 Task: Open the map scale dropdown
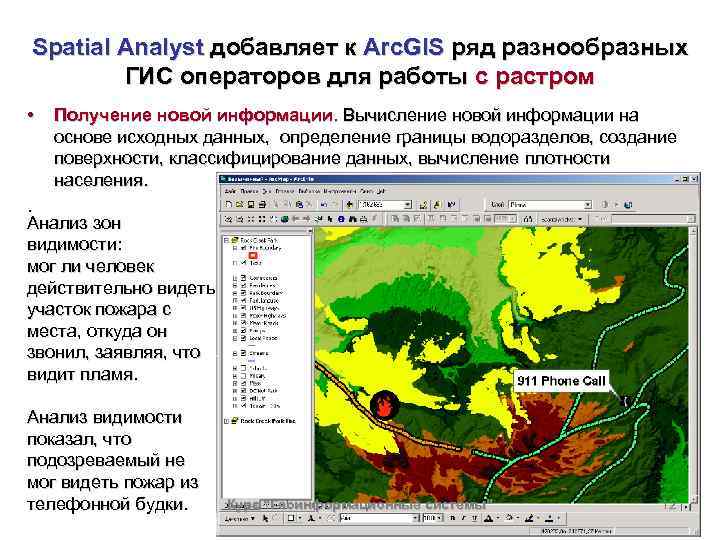[x=408, y=204]
